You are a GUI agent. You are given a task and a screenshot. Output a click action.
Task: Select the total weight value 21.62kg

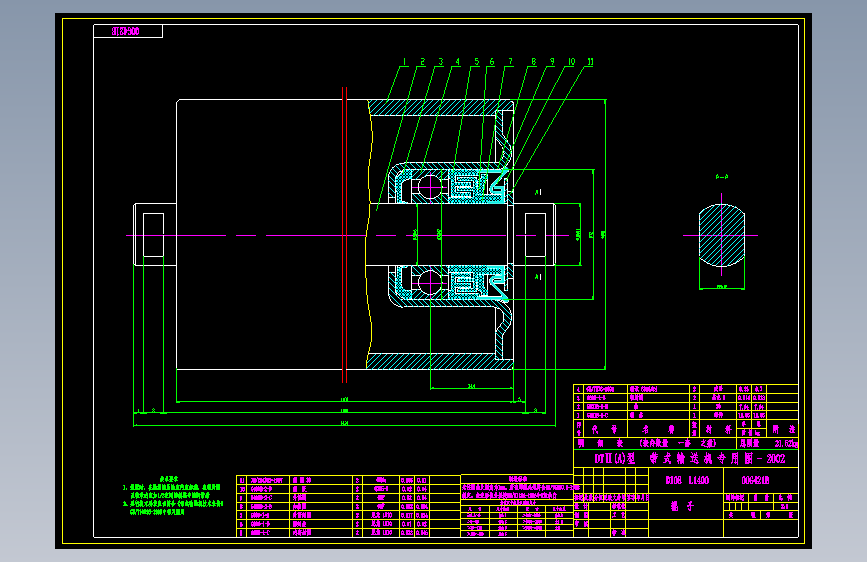tap(786, 444)
